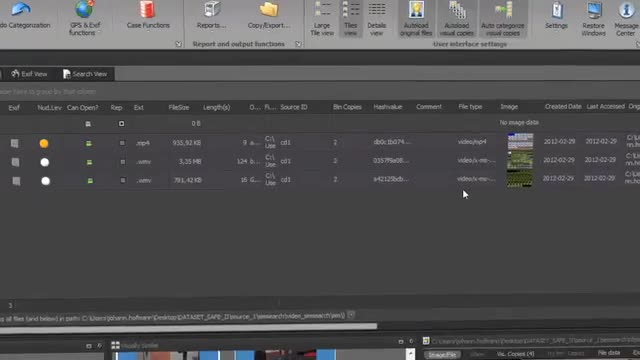Open the Reports function
Image resolution: width=640 pixels, height=360 pixels.
[x=211, y=16]
